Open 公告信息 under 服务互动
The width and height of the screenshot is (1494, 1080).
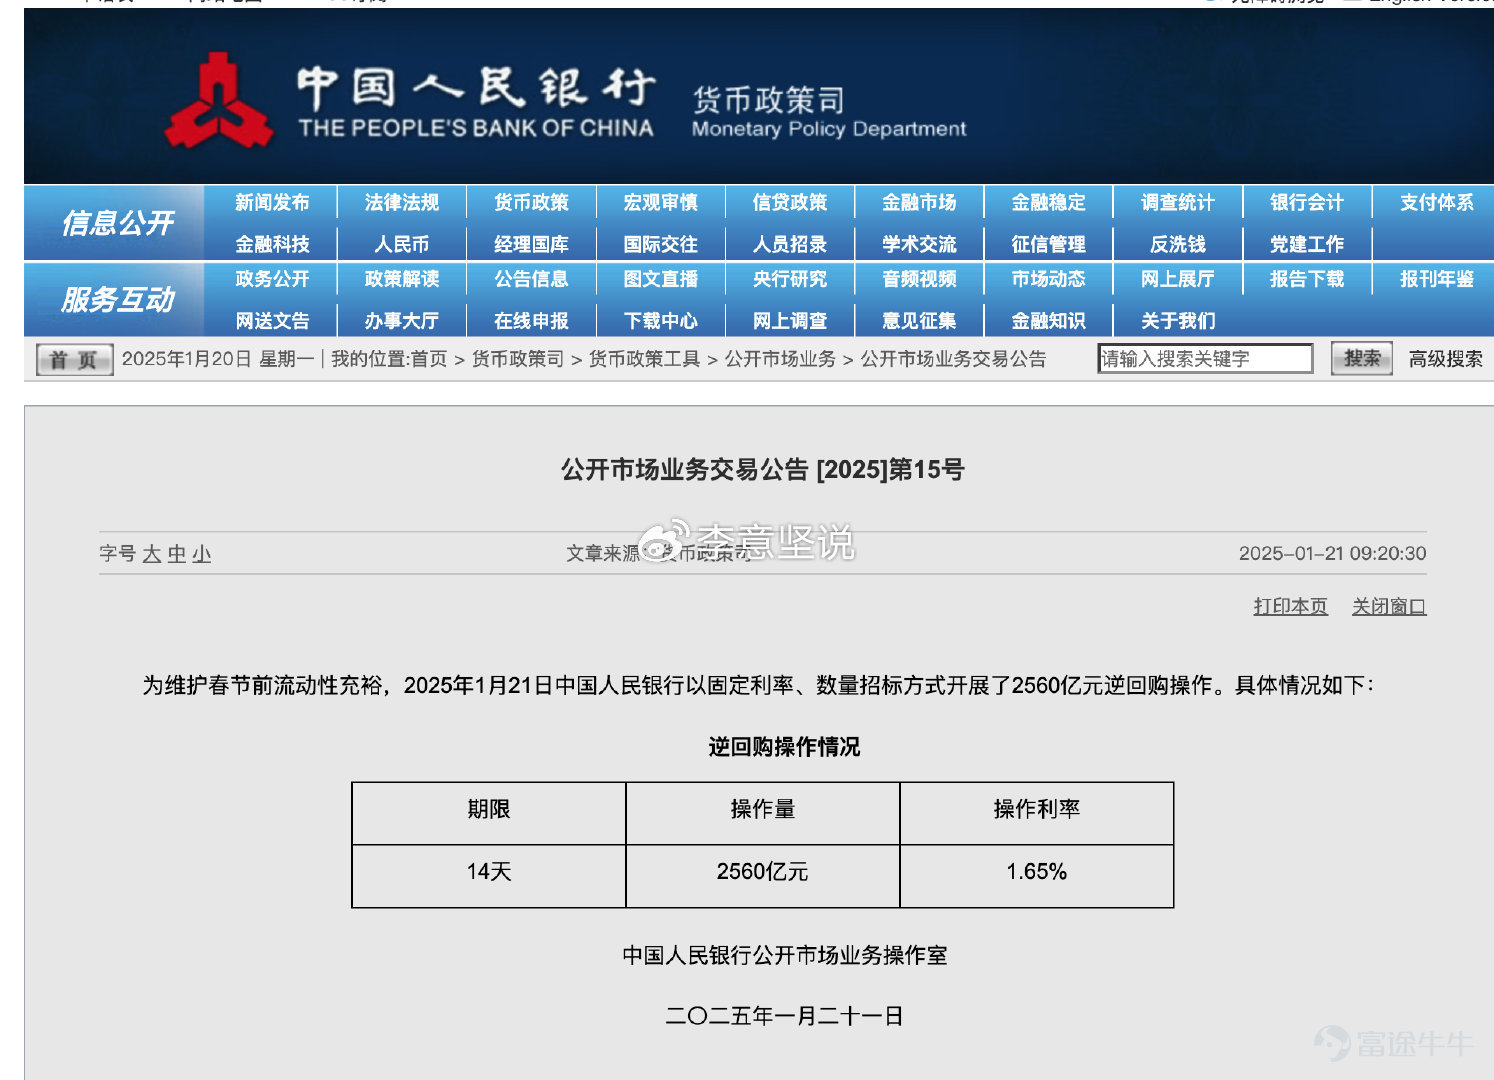(x=531, y=279)
